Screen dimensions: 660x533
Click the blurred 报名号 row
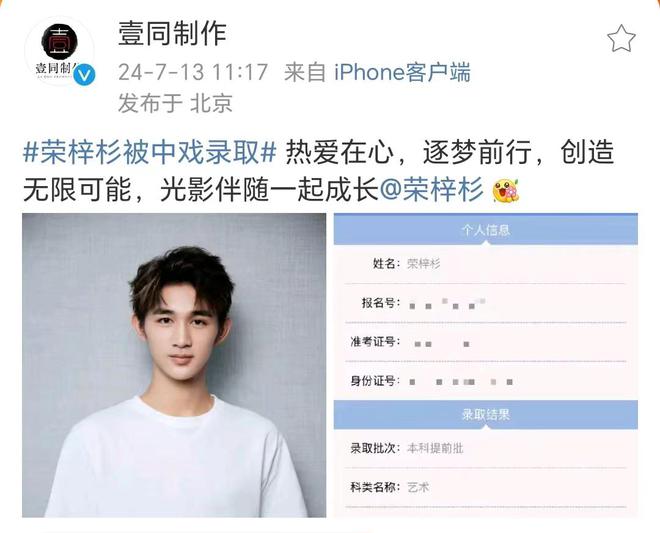coord(486,303)
